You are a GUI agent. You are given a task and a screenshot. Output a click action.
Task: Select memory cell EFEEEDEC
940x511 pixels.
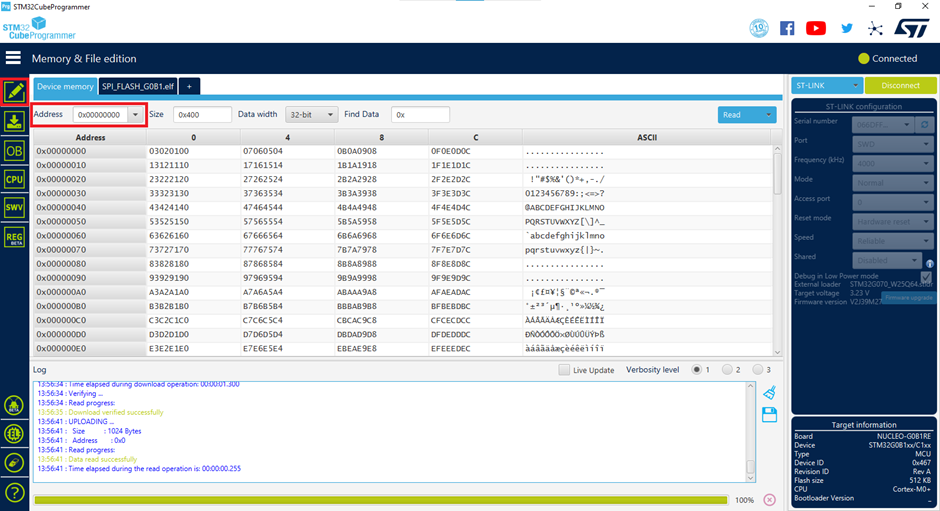(x=451, y=348)
